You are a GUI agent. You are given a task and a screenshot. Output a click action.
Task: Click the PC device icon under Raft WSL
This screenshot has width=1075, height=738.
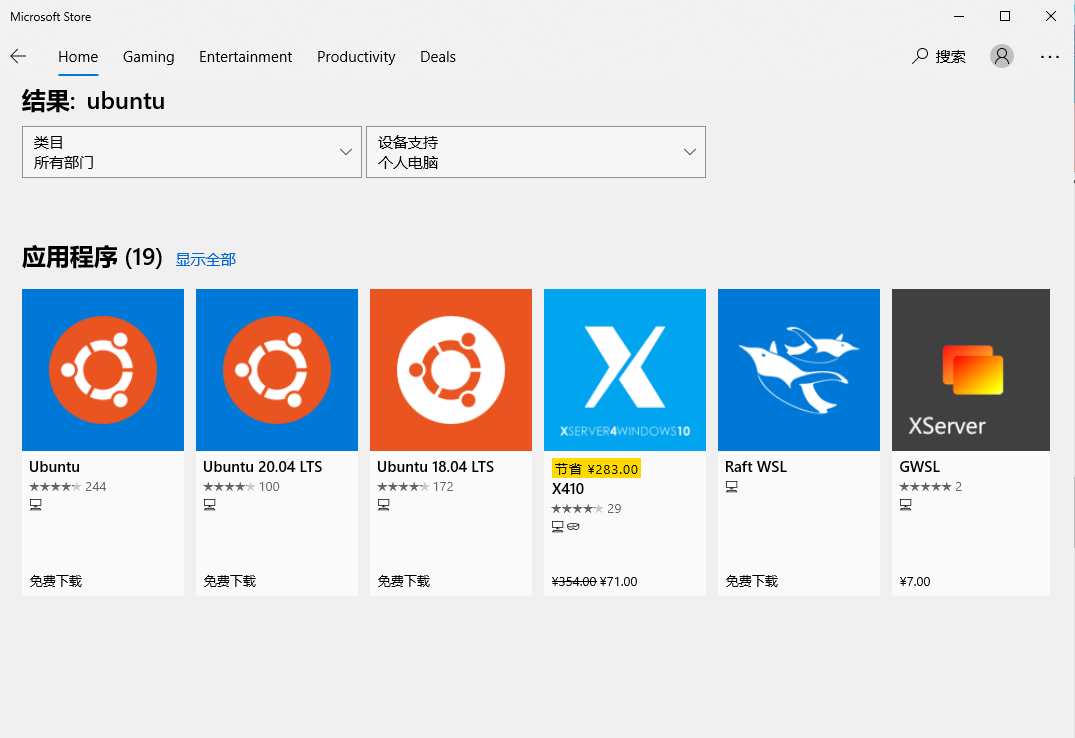point(732,487)
